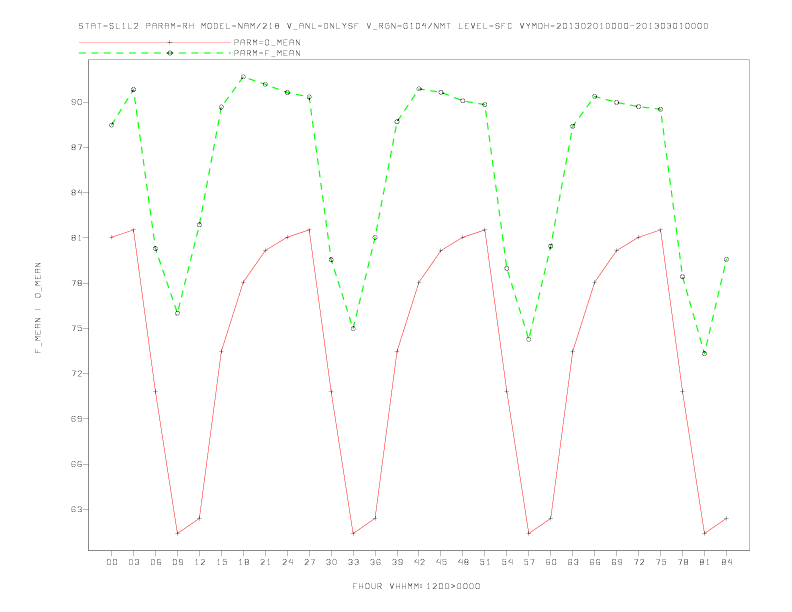The width and height of the screenshot is (792, 612).
Task: Click the horizontal axis title FHOUR VHHMM
Action: point(416,586)
